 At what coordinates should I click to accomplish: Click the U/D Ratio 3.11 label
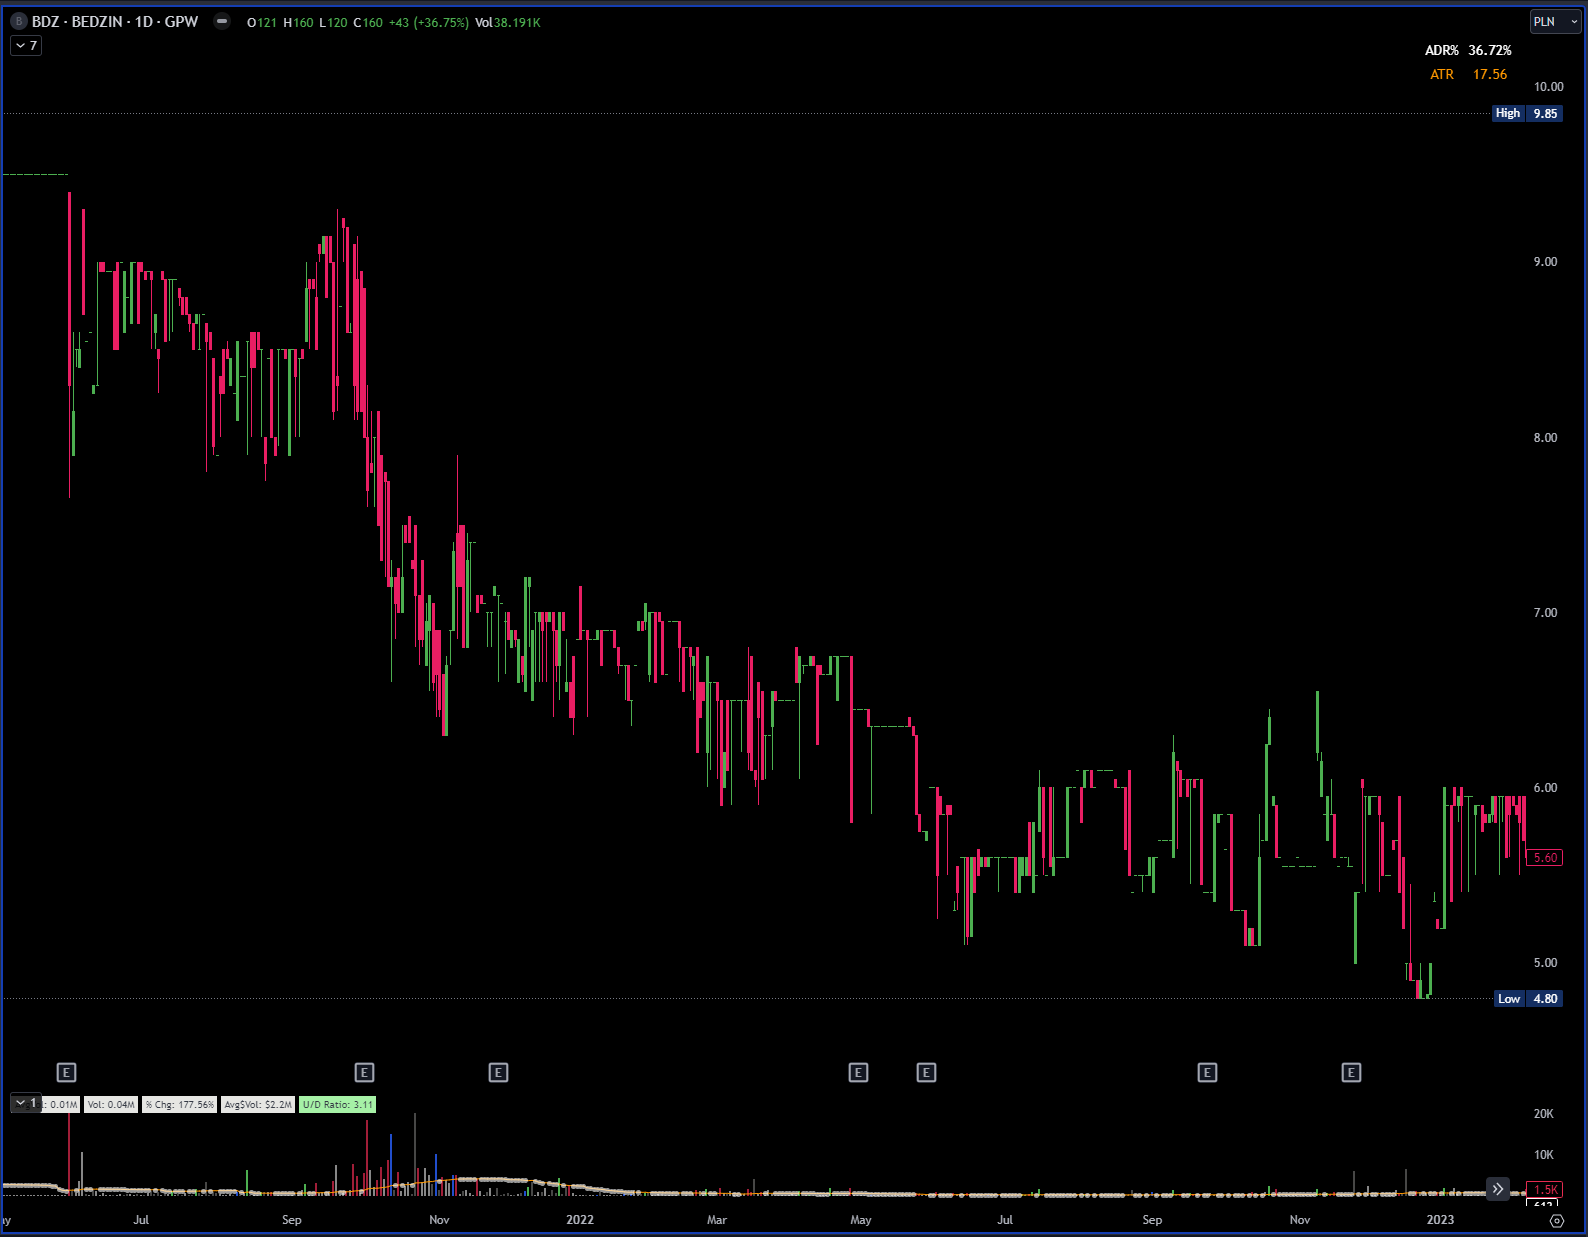coord(337,1105)
